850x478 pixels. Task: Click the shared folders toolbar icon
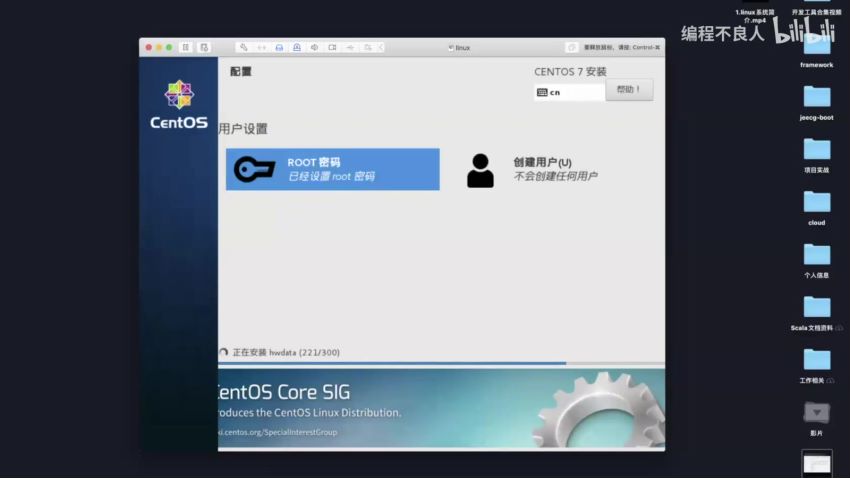(368, 48)
